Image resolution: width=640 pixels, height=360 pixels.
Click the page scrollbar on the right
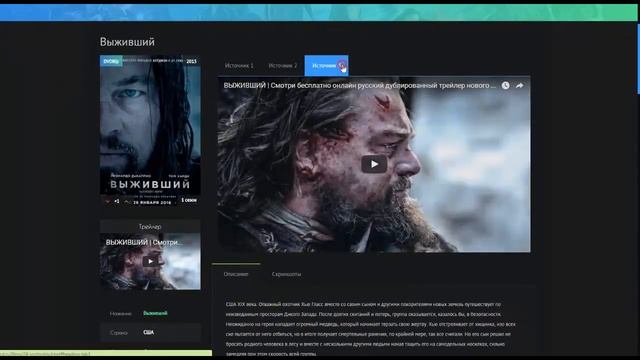(638, 59)
